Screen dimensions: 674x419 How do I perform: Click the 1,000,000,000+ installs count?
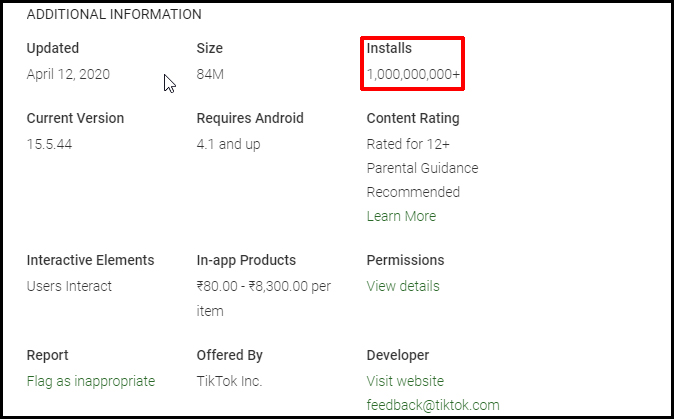(x=414, y=74)
